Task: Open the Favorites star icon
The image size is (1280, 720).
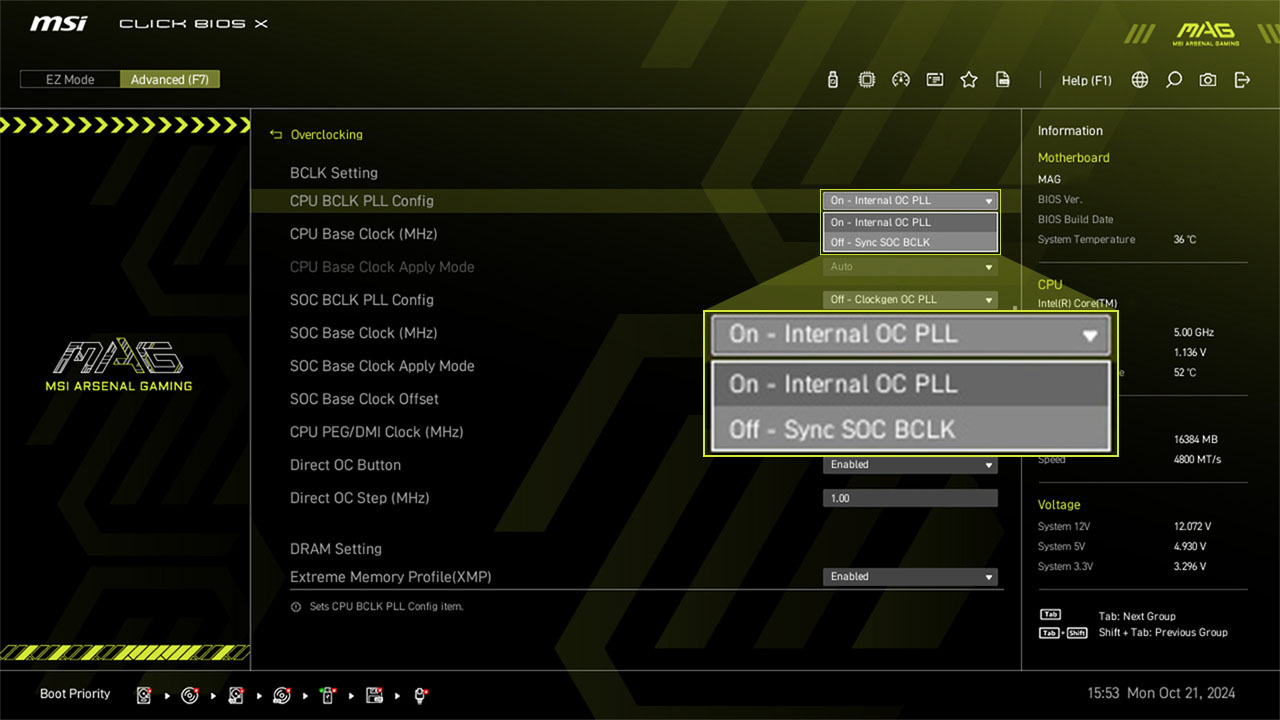Action: pos(968,80)
